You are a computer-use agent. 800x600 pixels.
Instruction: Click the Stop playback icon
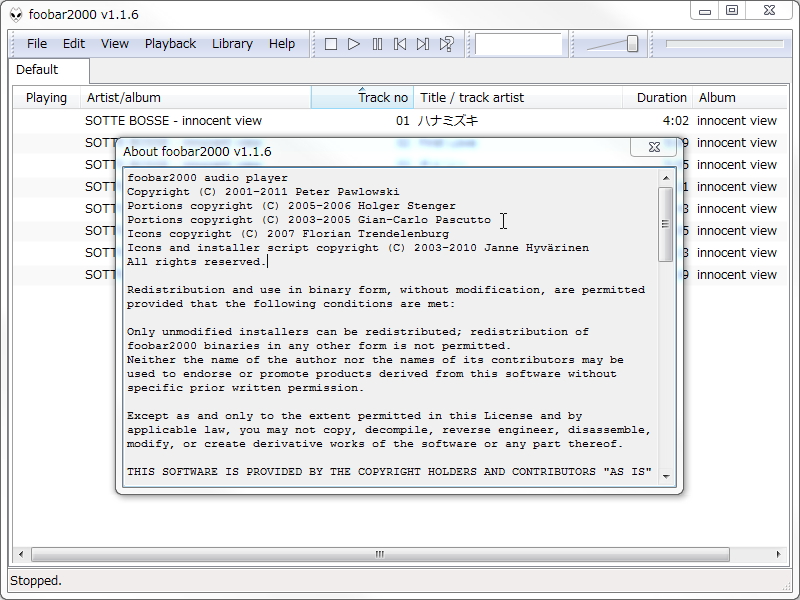click(330, 43)
